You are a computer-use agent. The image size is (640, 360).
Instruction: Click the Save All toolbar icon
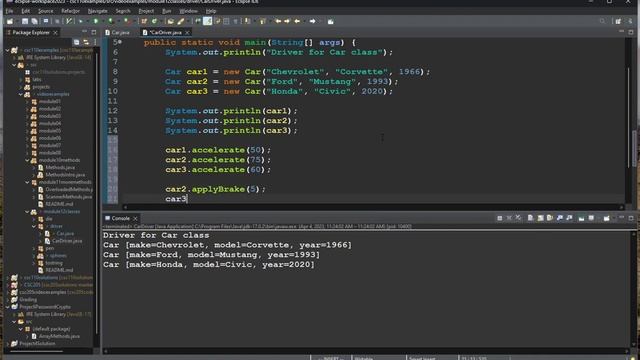tap(34, 21)
